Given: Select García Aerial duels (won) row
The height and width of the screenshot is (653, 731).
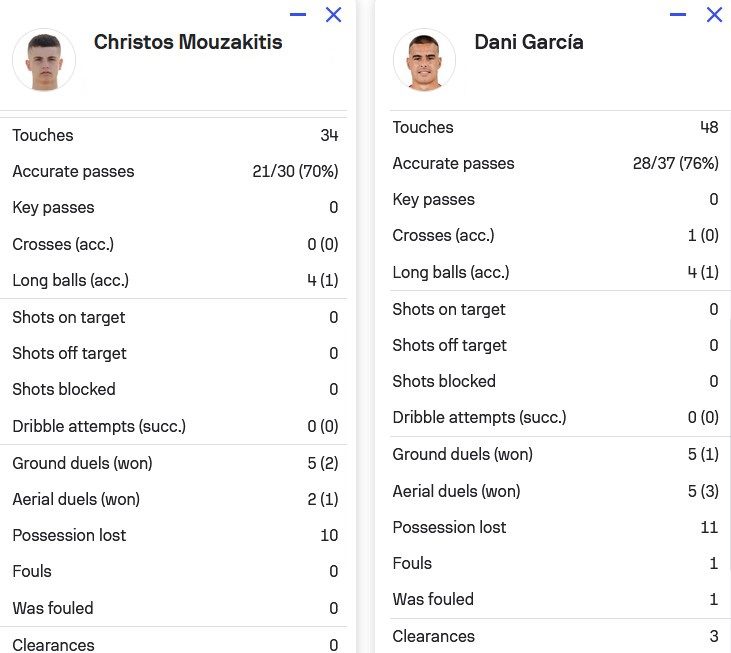Looking at the screenshot, I should 555,491.
